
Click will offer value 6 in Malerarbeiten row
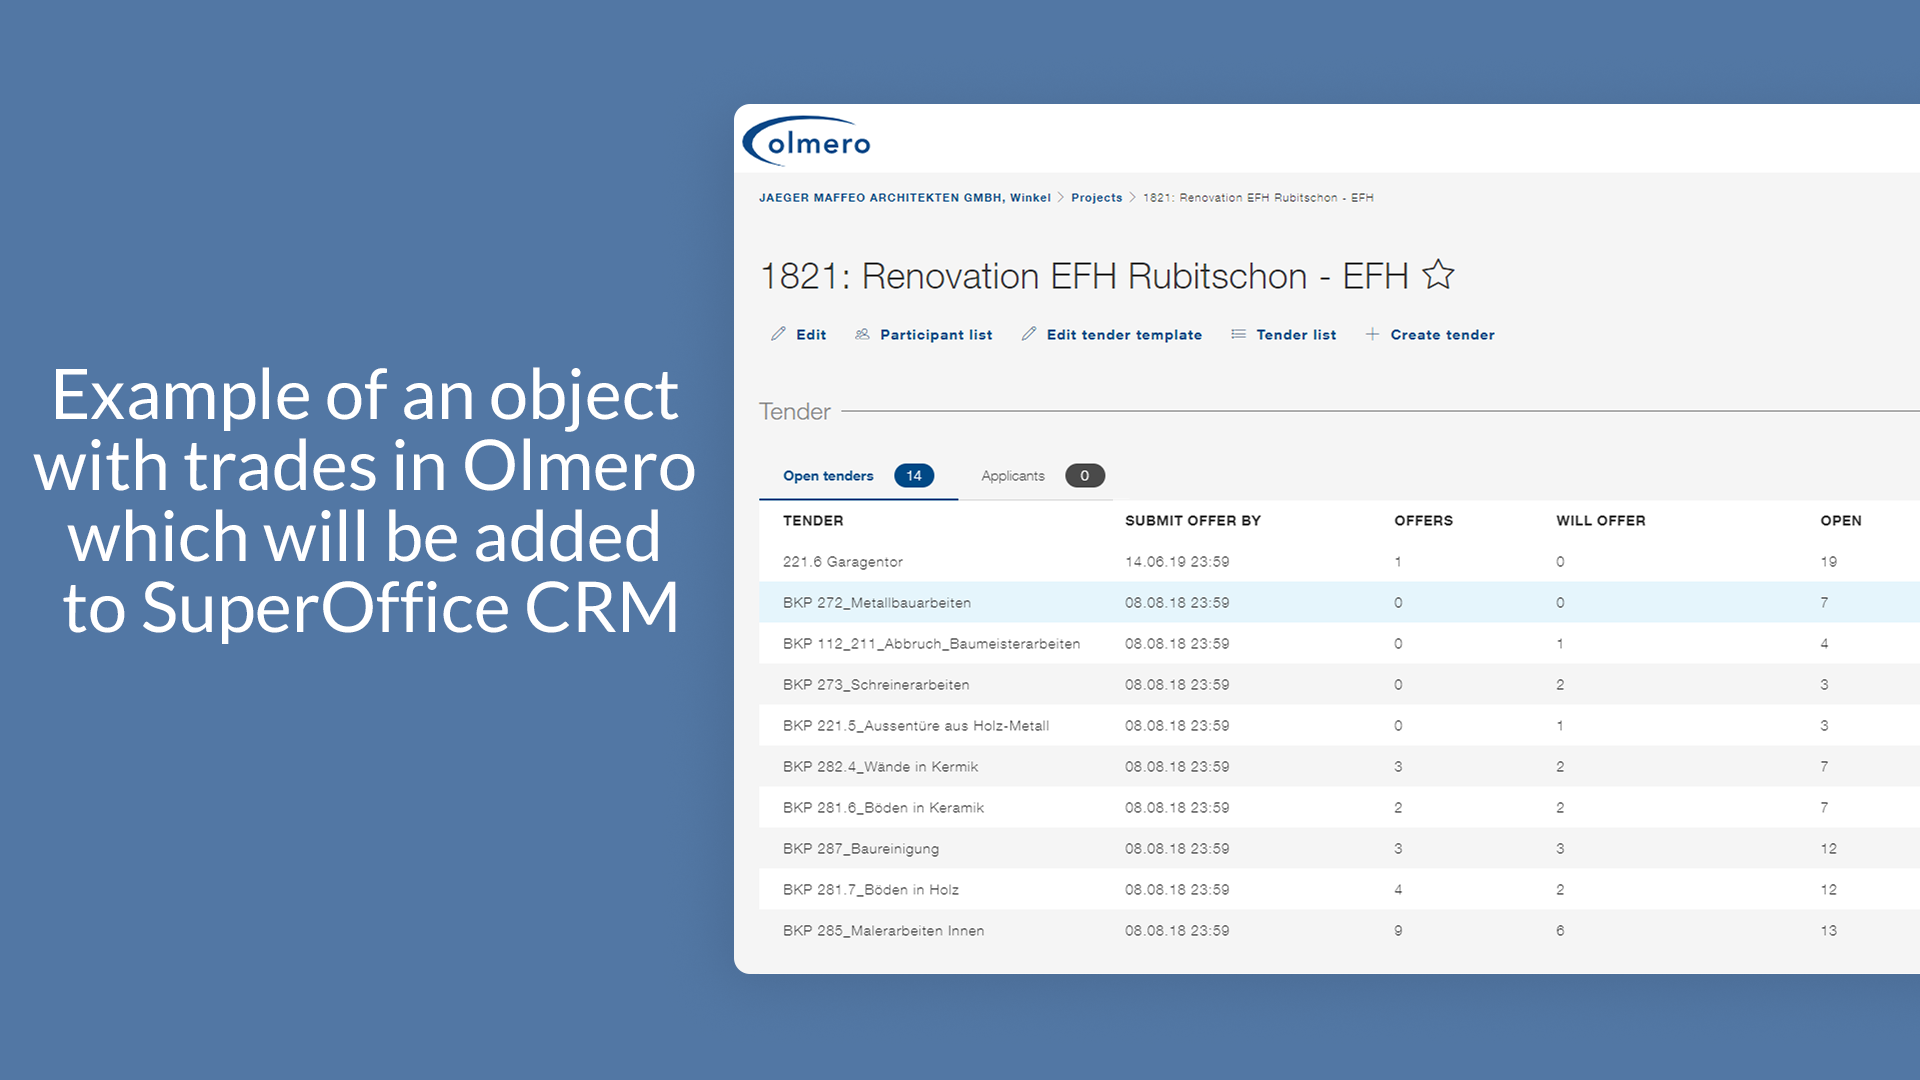point(1560,931)
